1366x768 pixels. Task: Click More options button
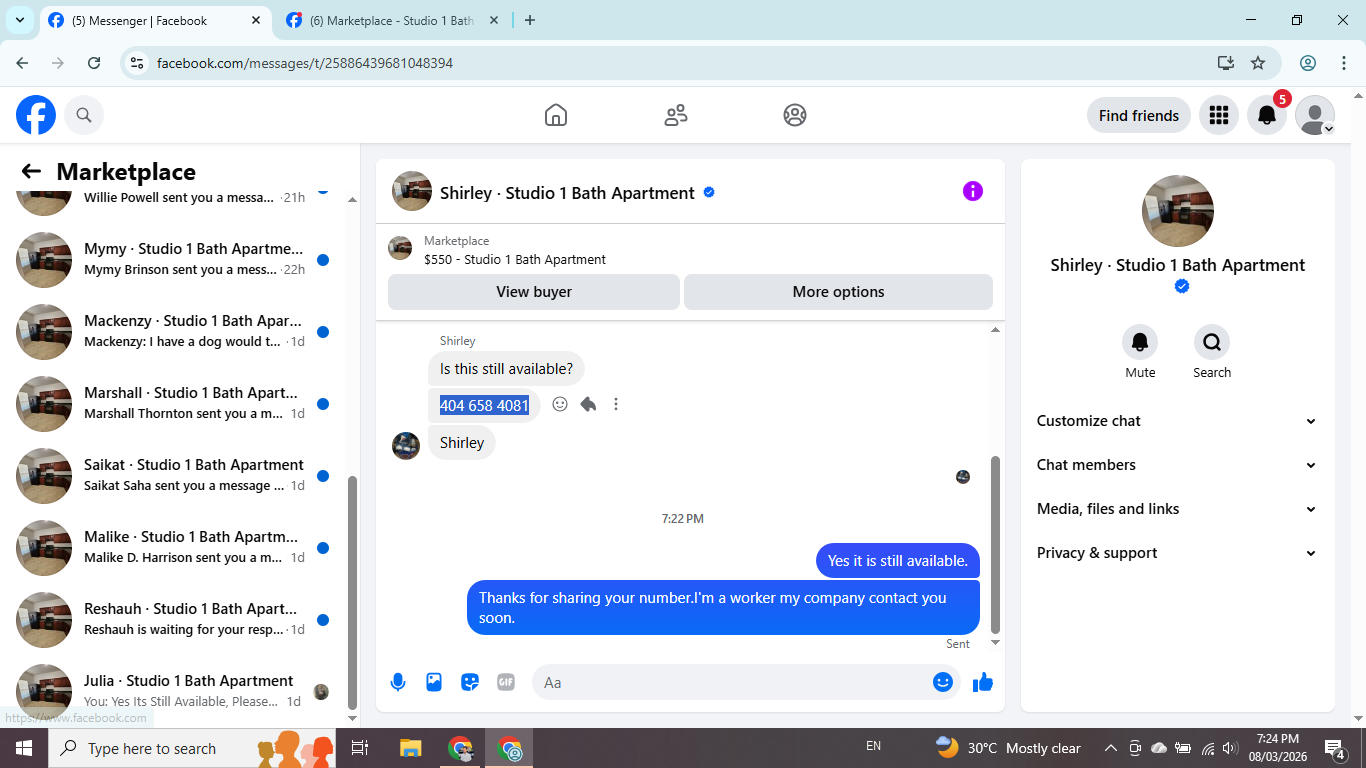coord(838,292)
